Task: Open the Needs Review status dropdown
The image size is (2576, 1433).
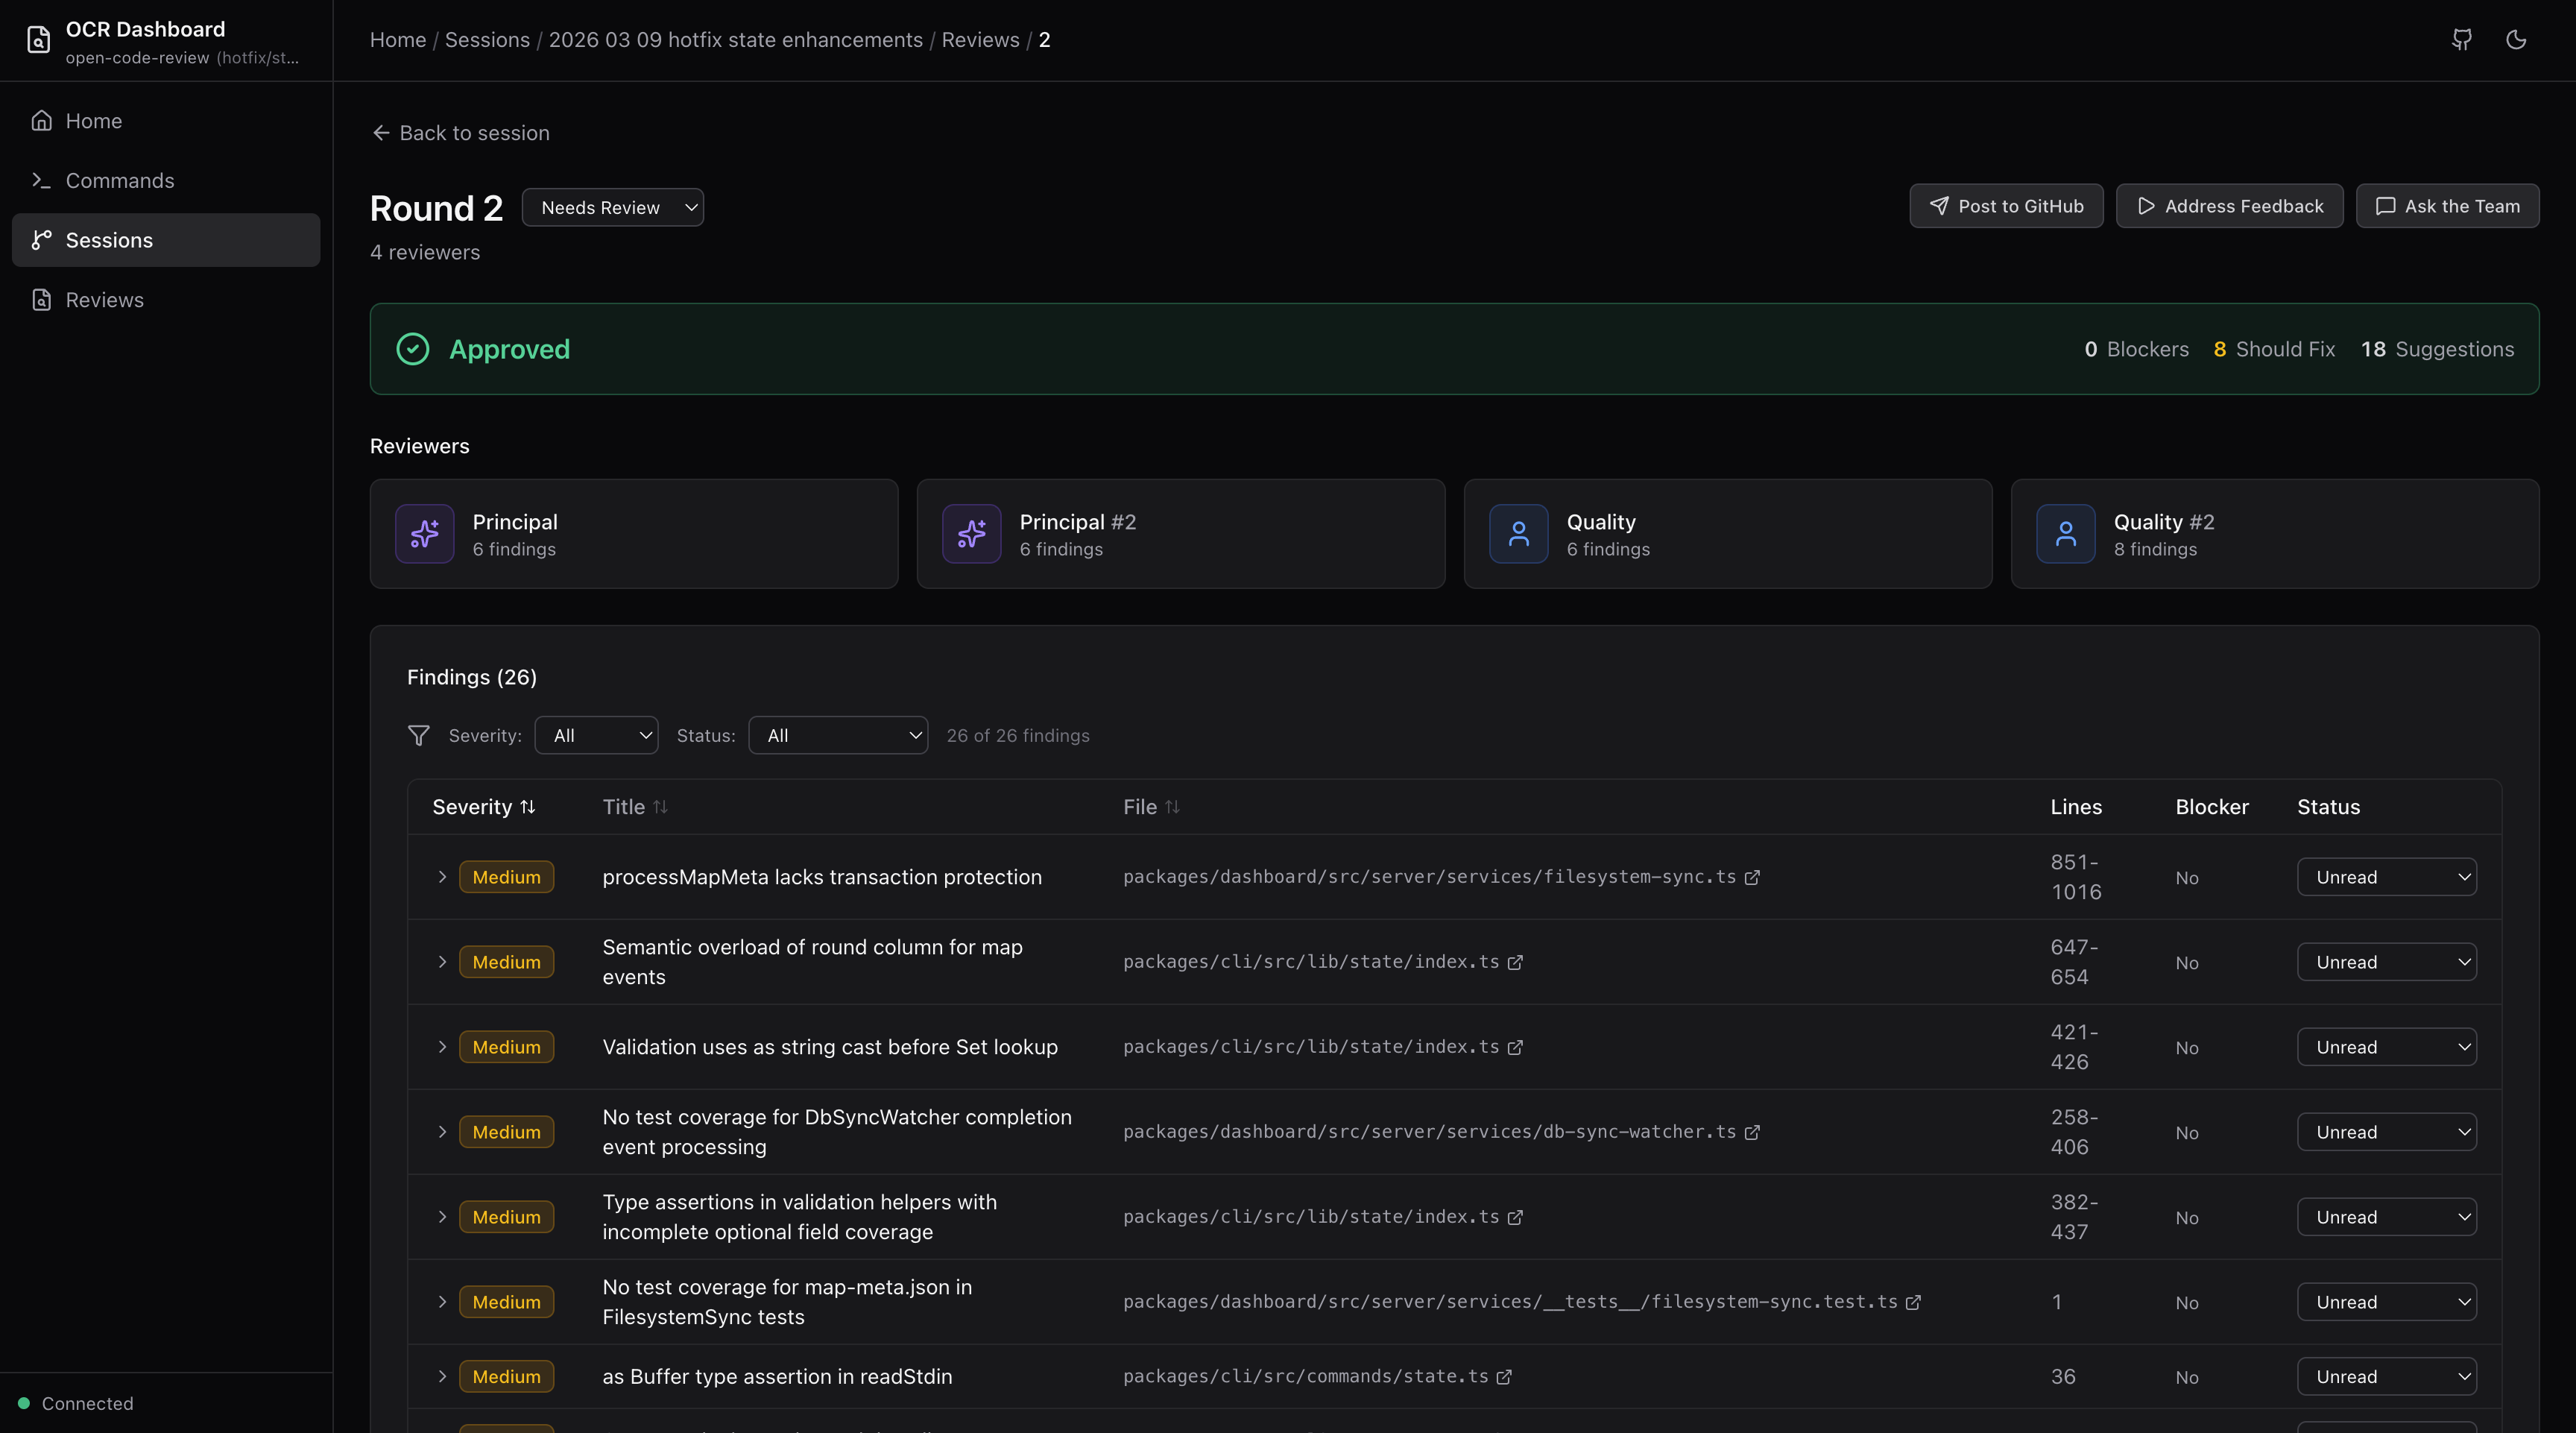Action: pyautogui.click(x=612, y=207)
